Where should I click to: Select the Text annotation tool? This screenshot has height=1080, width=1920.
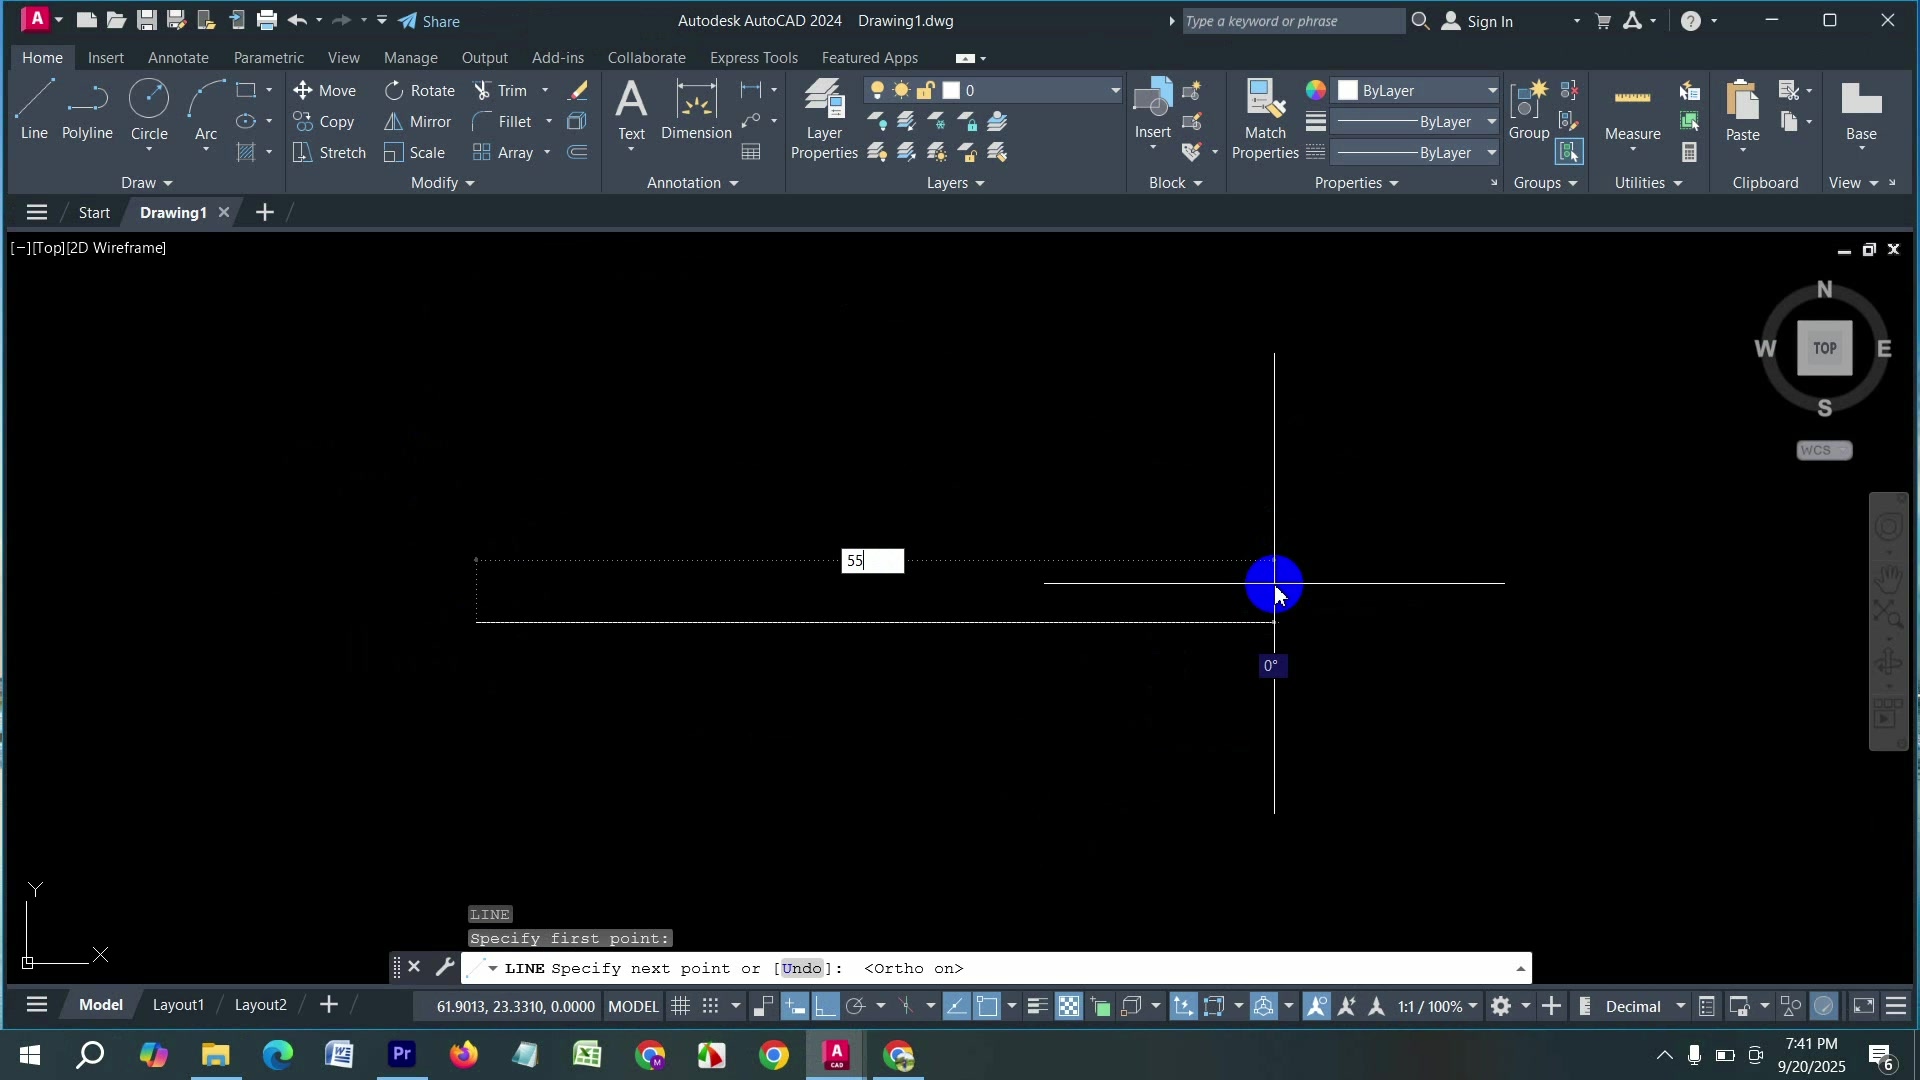pyautogui.click(x=631, y=110)
